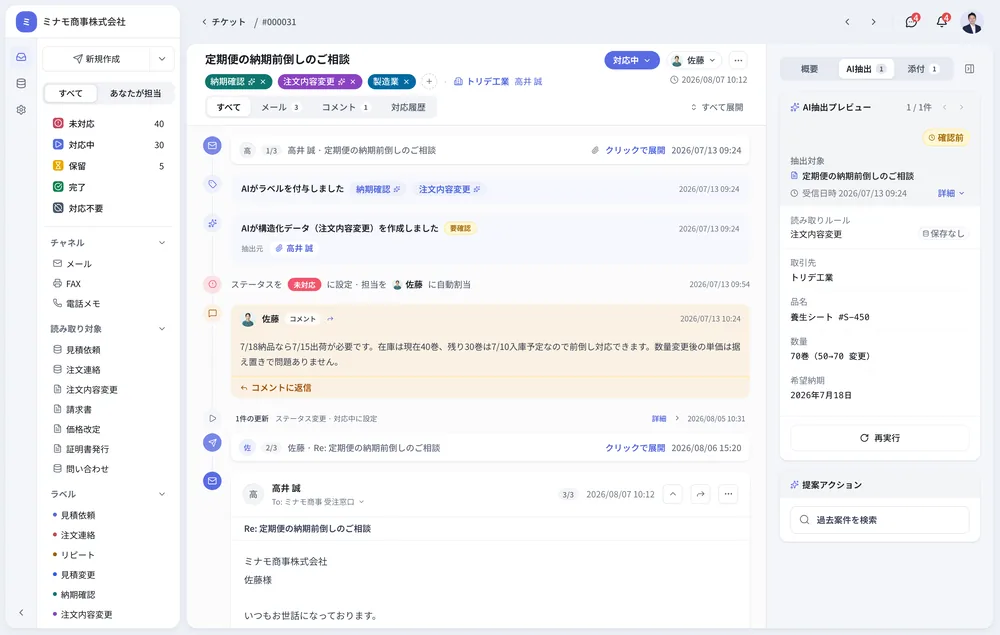1000x635 pixels.
Task: Switch to the コメント tab
Action: pyautogui.click(x=345, y=107)
